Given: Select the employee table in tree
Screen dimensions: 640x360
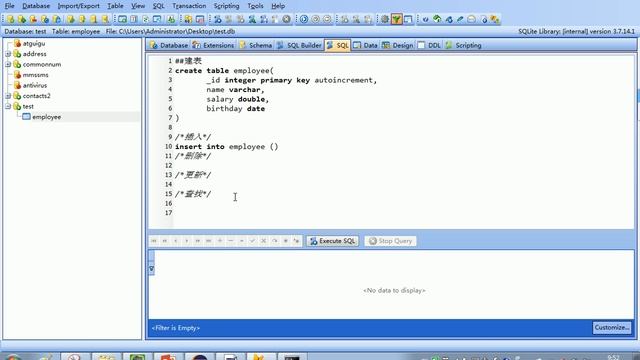Looking at the screenshot, I should coord(47,117).
